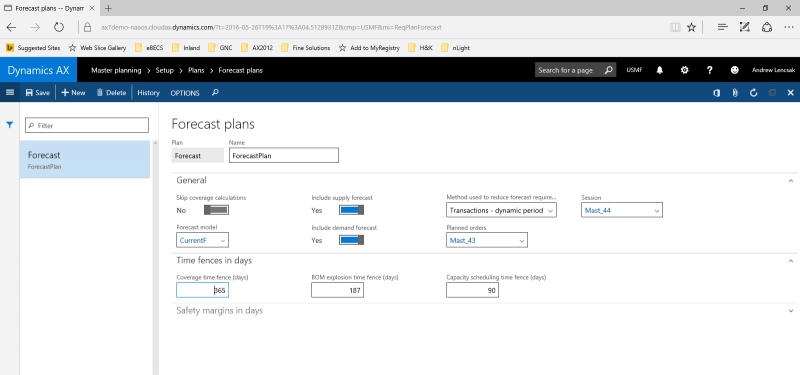Open Andrew Lencsak user menu

772,70
